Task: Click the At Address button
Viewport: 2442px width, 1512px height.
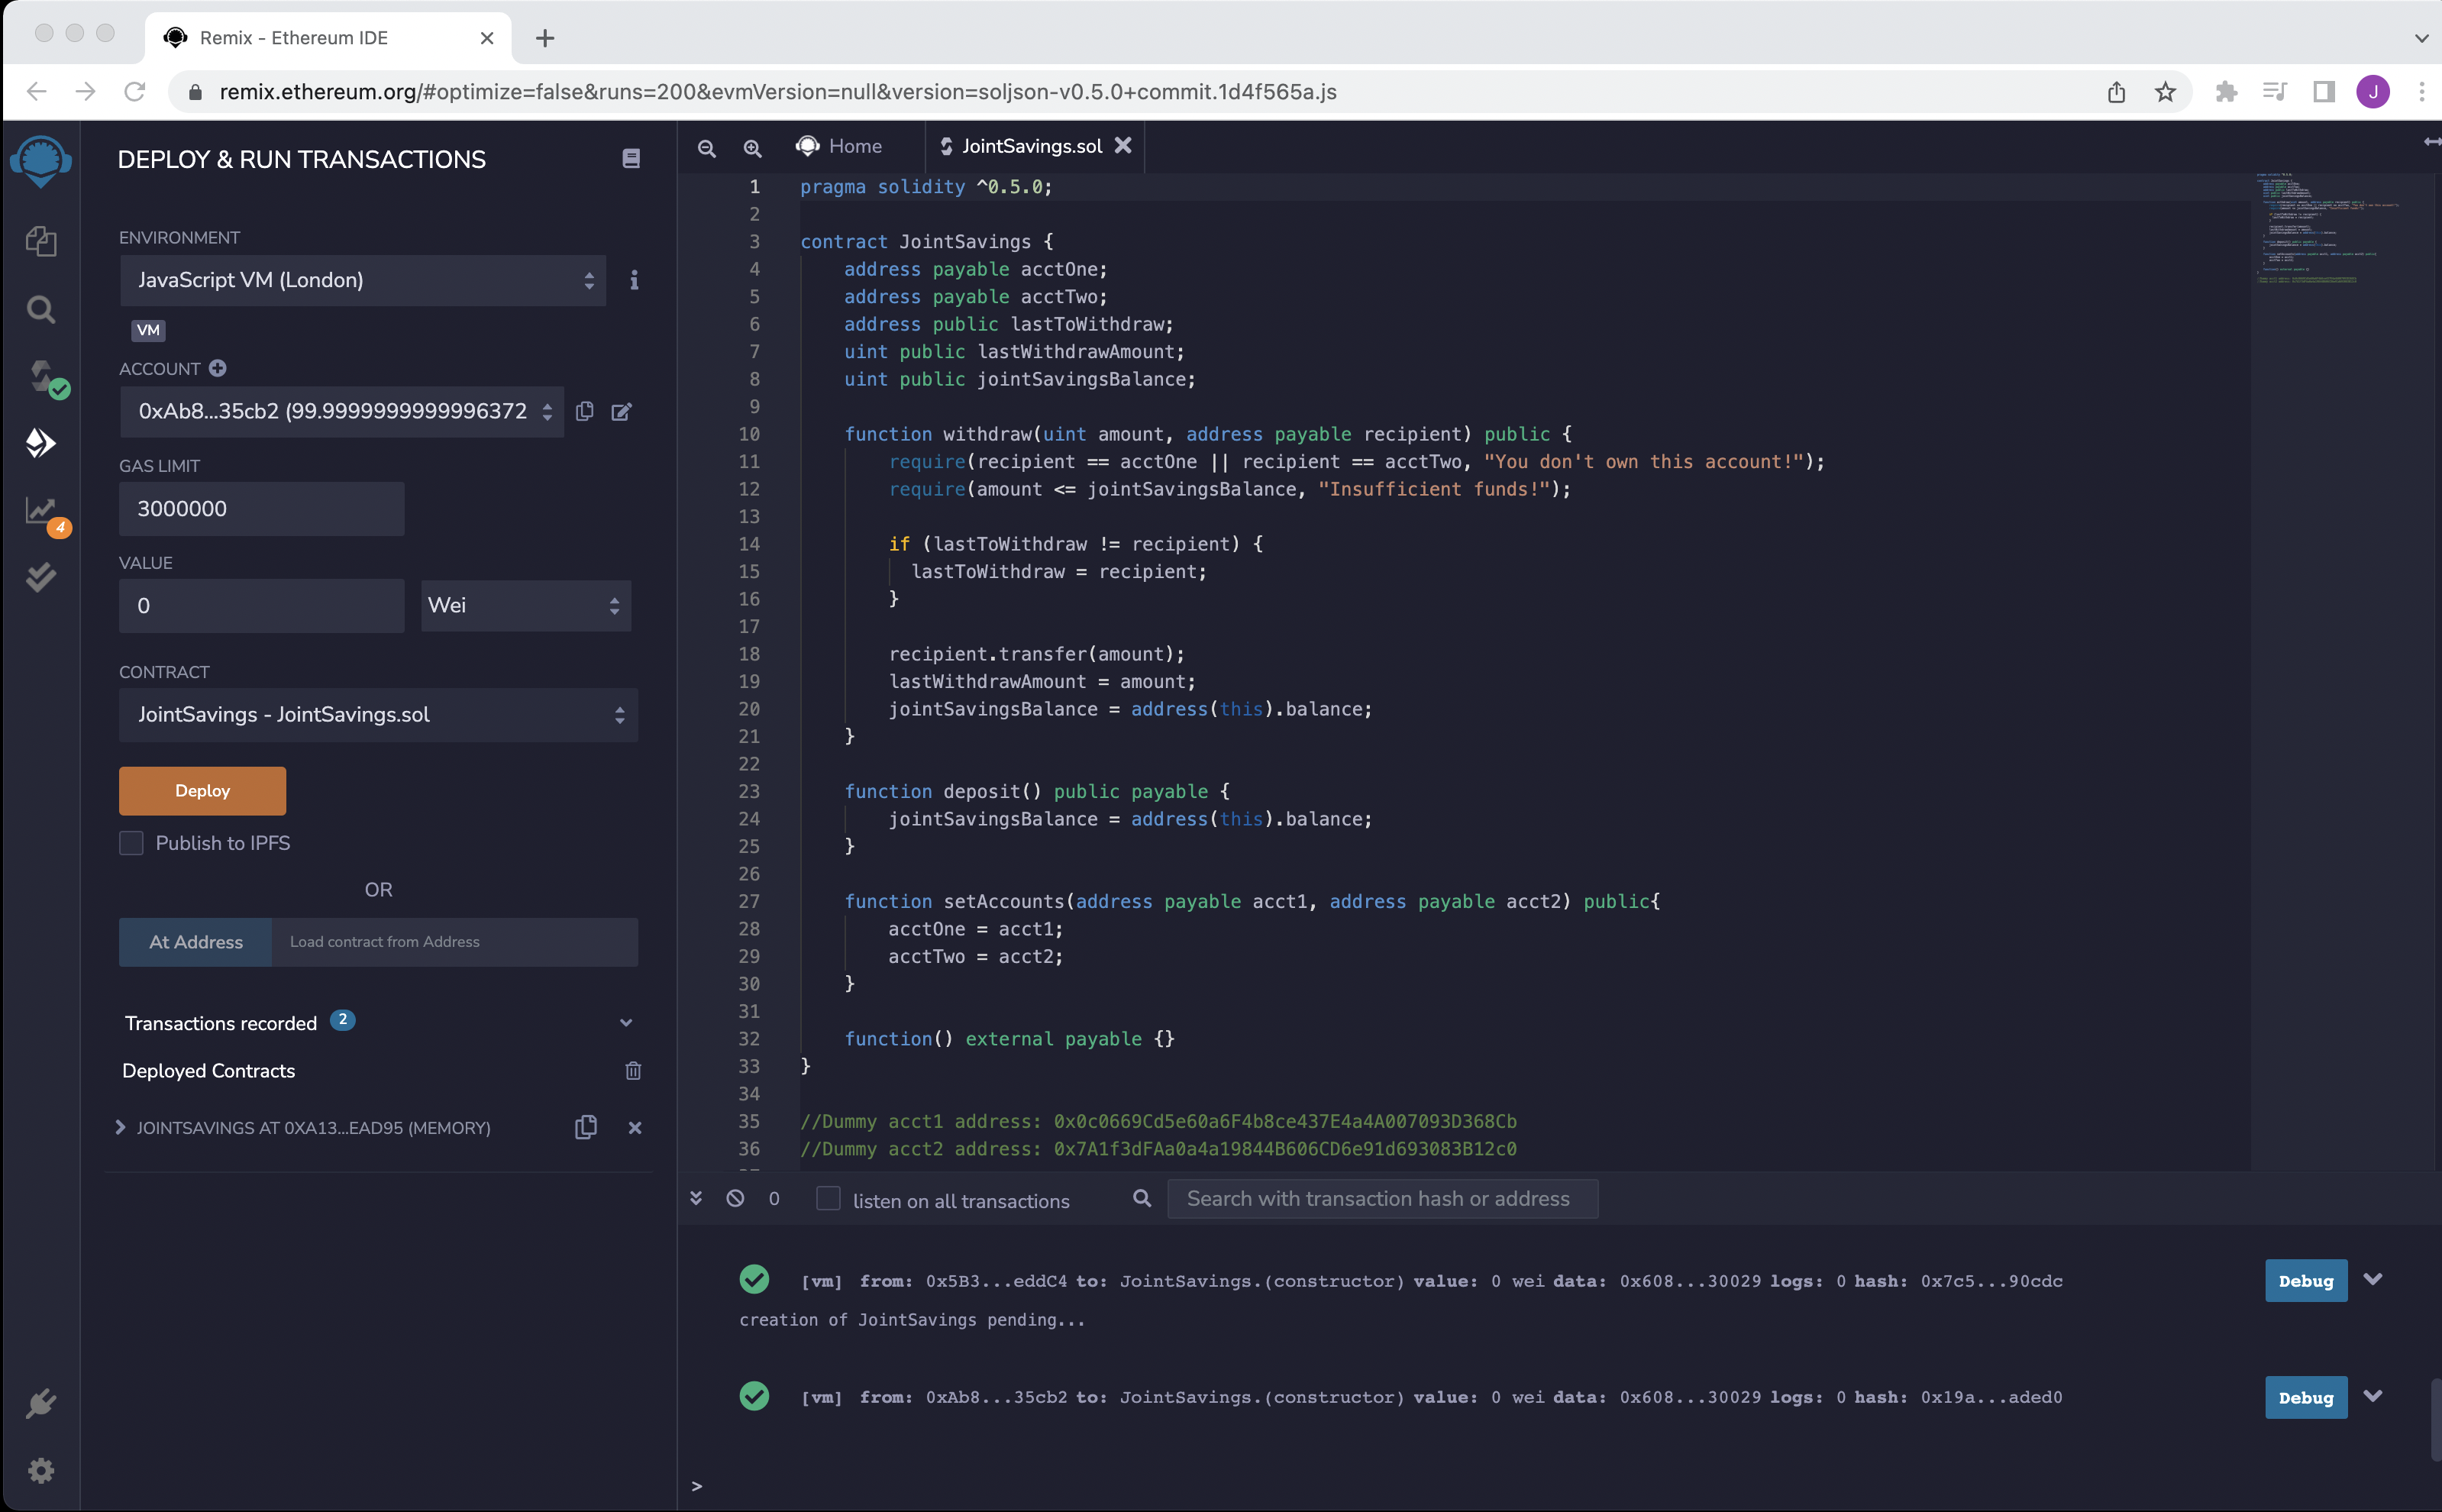Action: pos(196,942)
